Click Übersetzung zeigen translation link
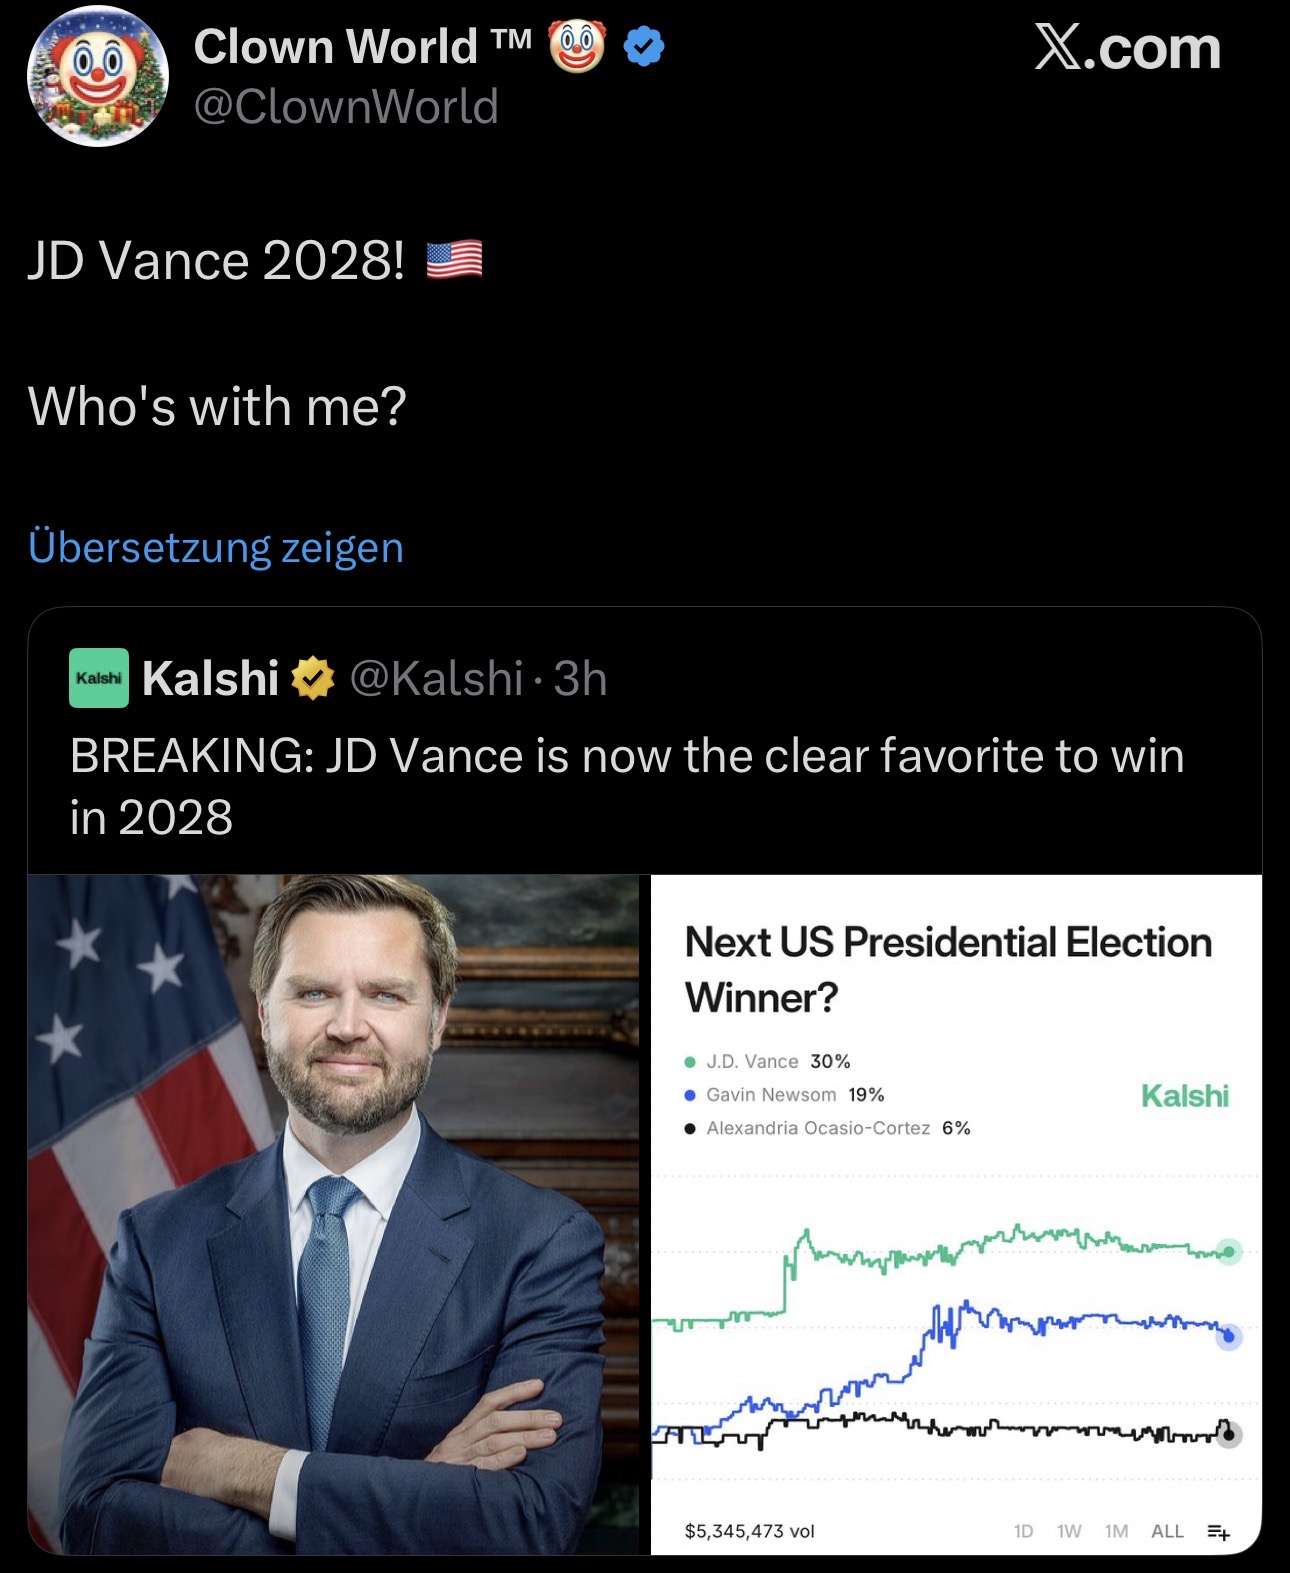1290x1573 pixels. [216, 547]
